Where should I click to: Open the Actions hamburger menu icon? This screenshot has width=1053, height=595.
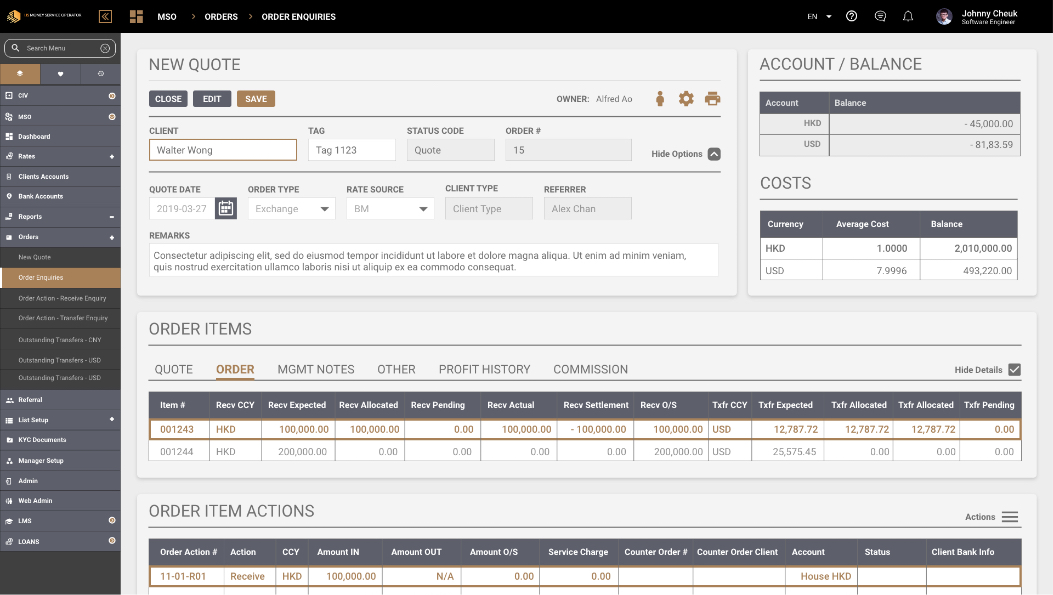coord(1010,517)
